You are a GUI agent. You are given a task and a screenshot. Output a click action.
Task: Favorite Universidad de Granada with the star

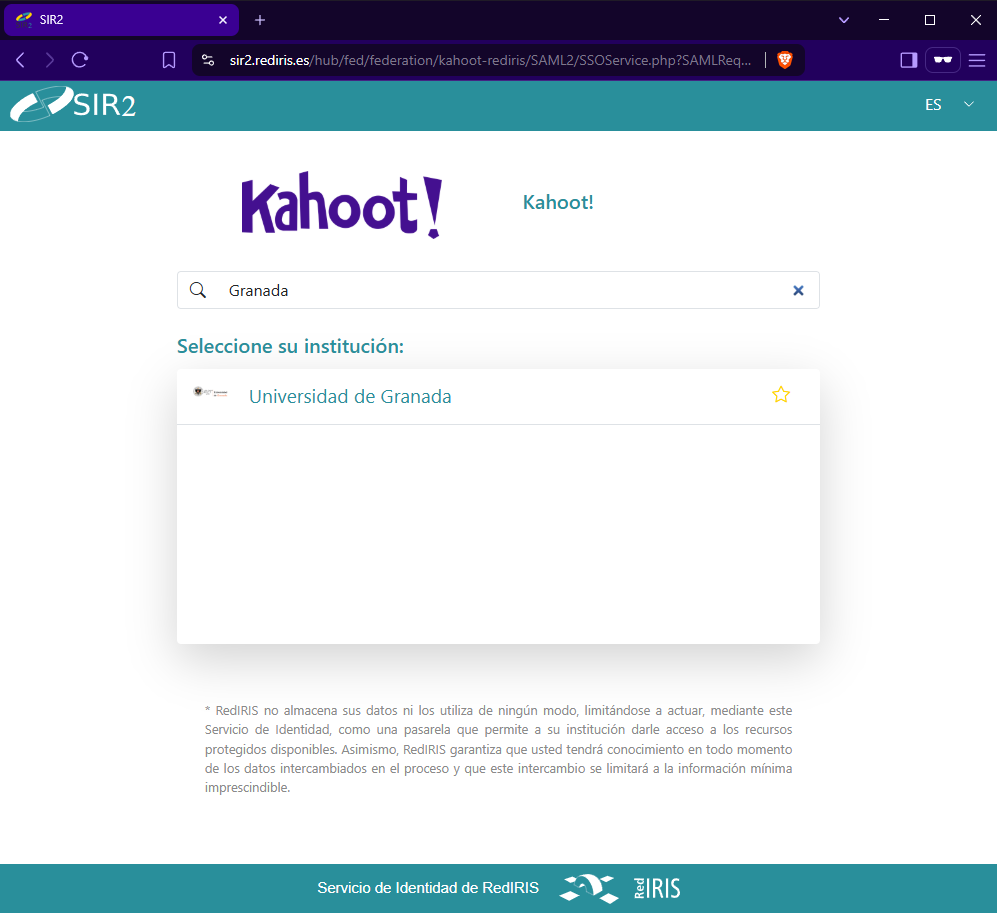pos(781,395)
